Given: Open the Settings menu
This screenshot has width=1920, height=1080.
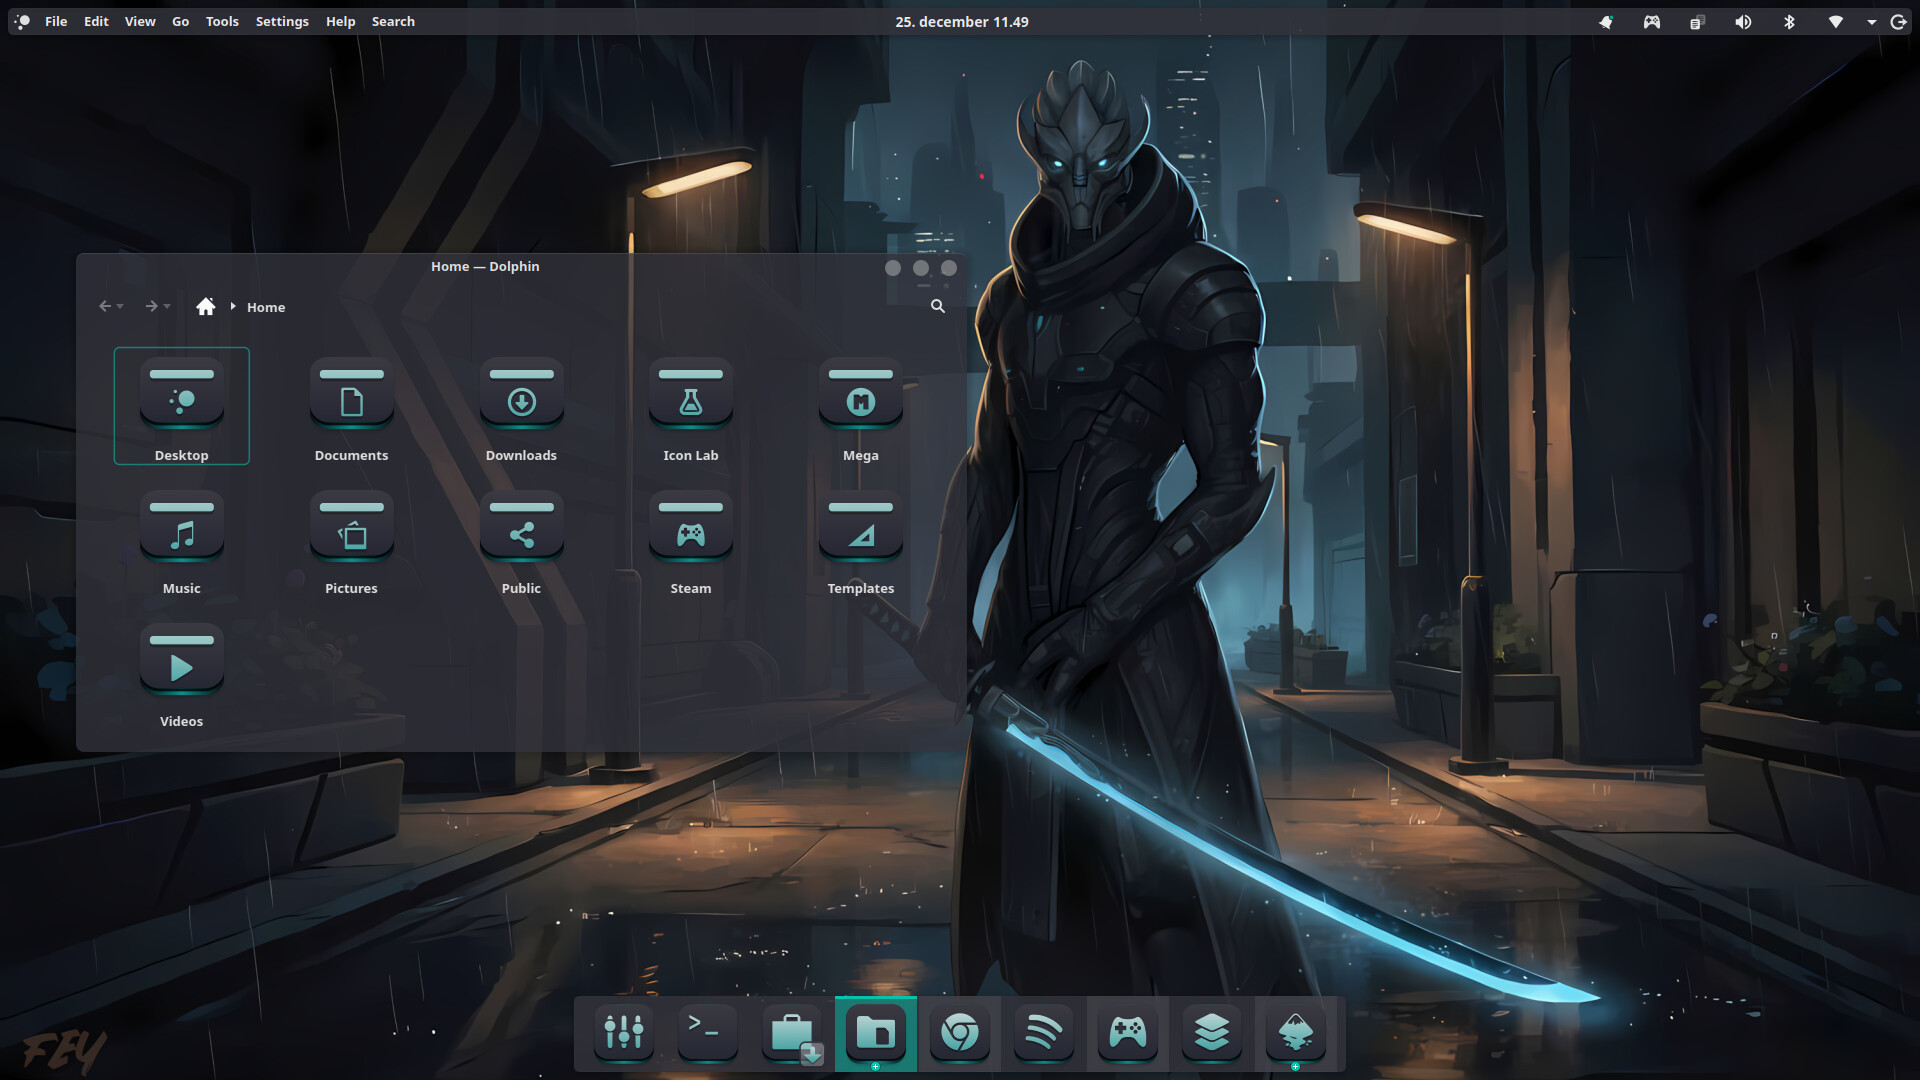Looking at the screenshot, I should (x=282, y=22).
